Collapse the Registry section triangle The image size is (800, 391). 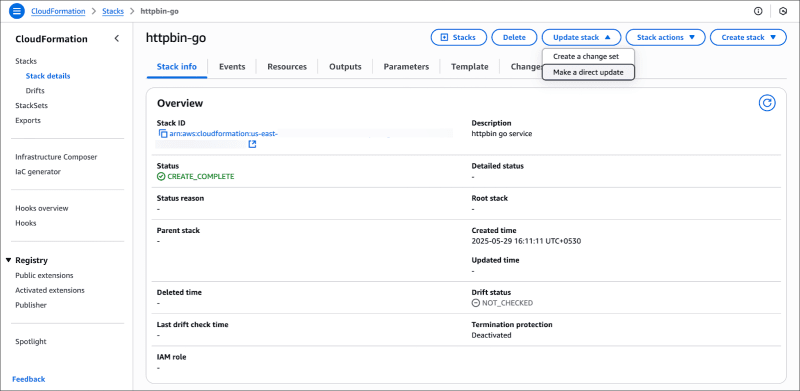tap(8, 260)
